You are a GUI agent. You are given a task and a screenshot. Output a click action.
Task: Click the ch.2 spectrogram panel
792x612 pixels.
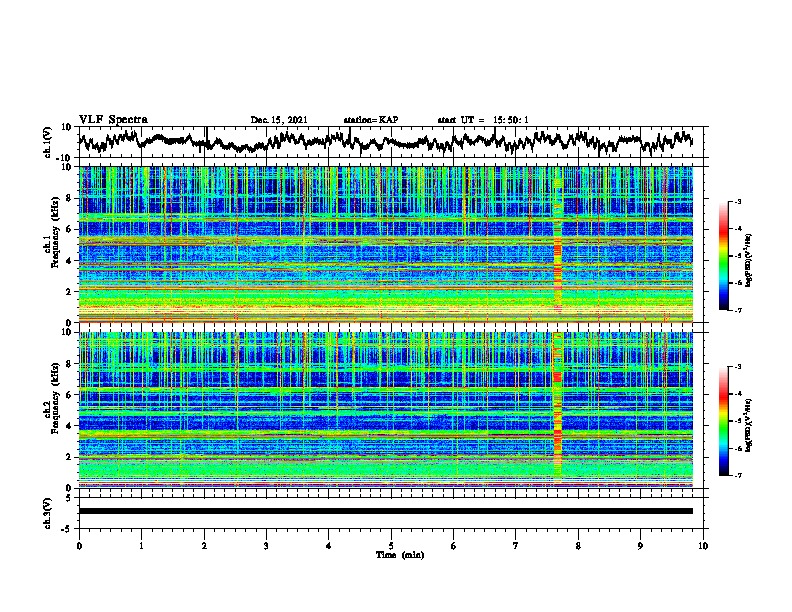click(386, 410)
